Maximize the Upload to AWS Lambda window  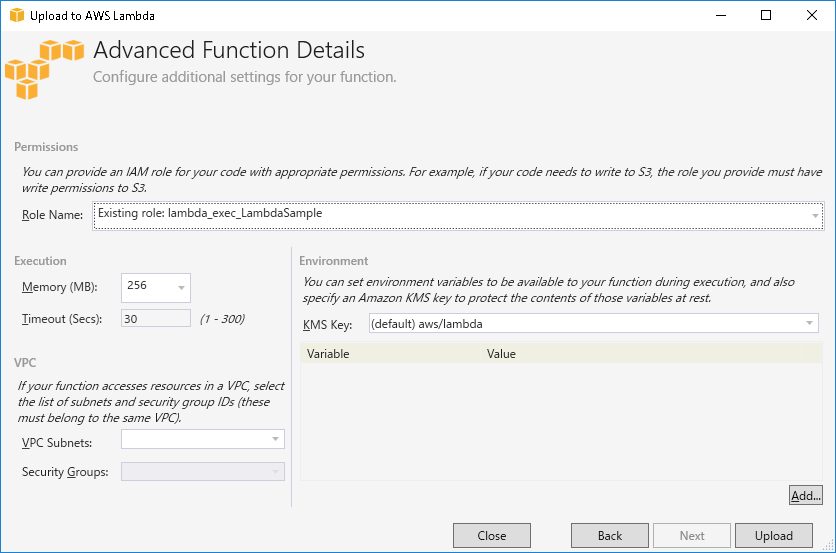766,16
